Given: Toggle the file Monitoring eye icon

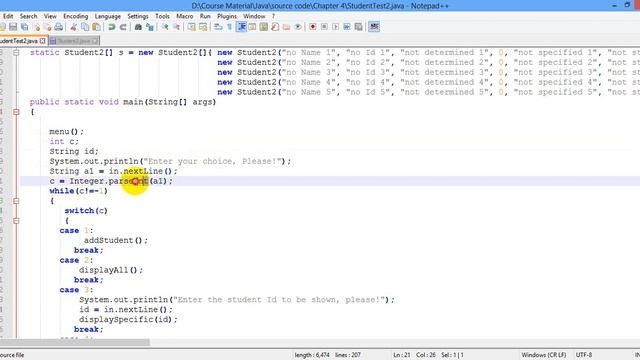Looking at the screenshot, I should 298,27.
